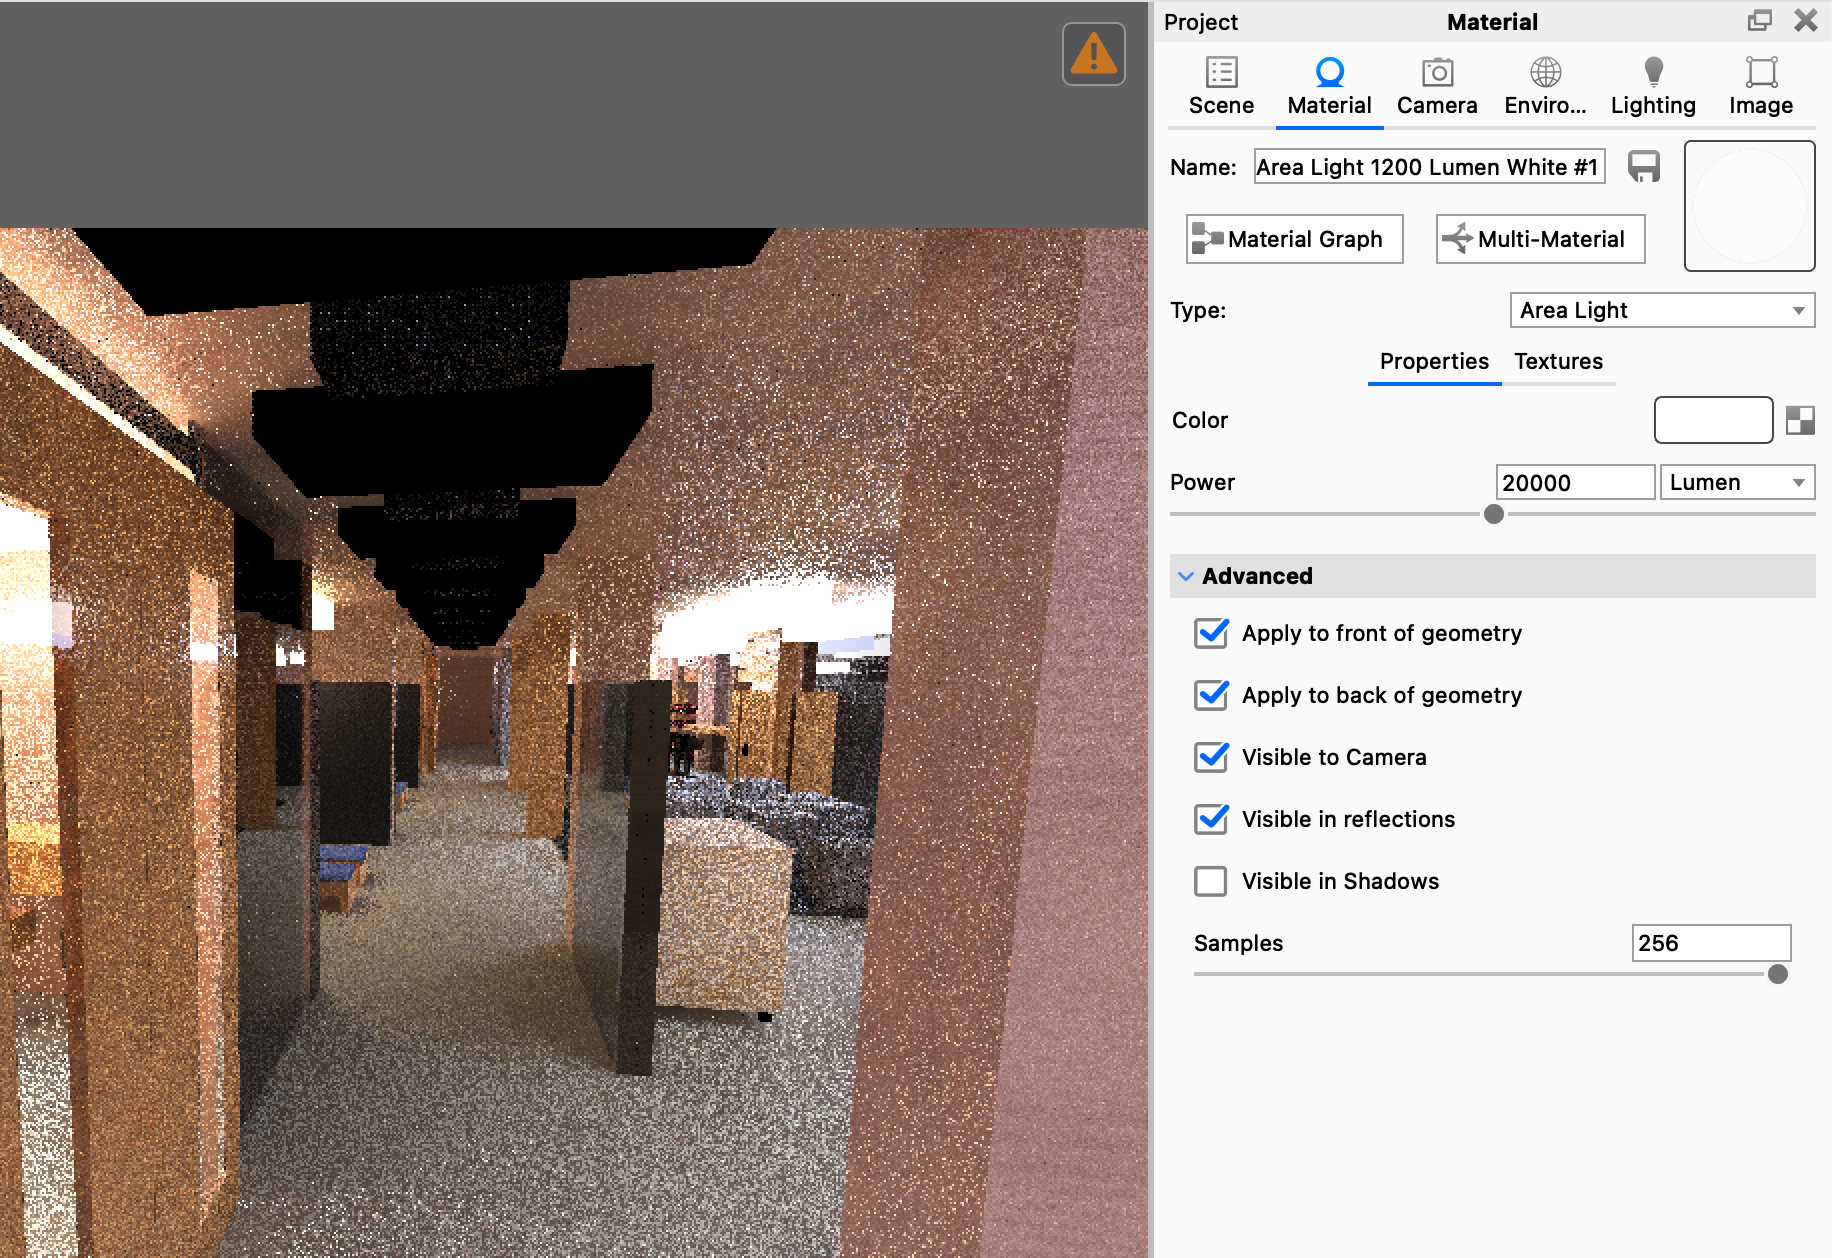Viewport: 1832px width, 1258px height.
Task: Open the Area Light type dropdown
Action: click(x=1662, y=310)
